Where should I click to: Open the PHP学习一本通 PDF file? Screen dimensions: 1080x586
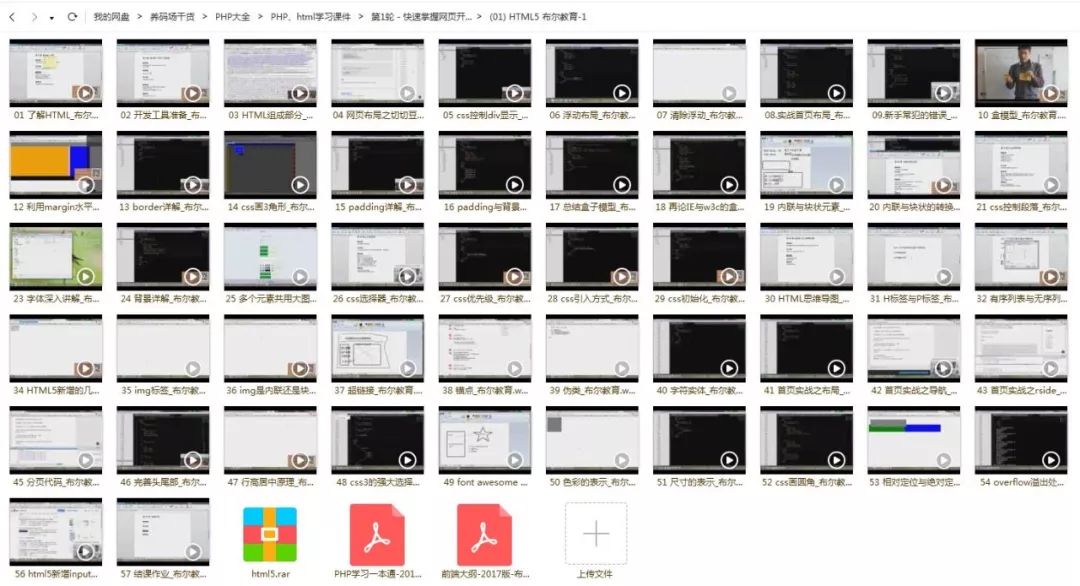coord(377,535)
